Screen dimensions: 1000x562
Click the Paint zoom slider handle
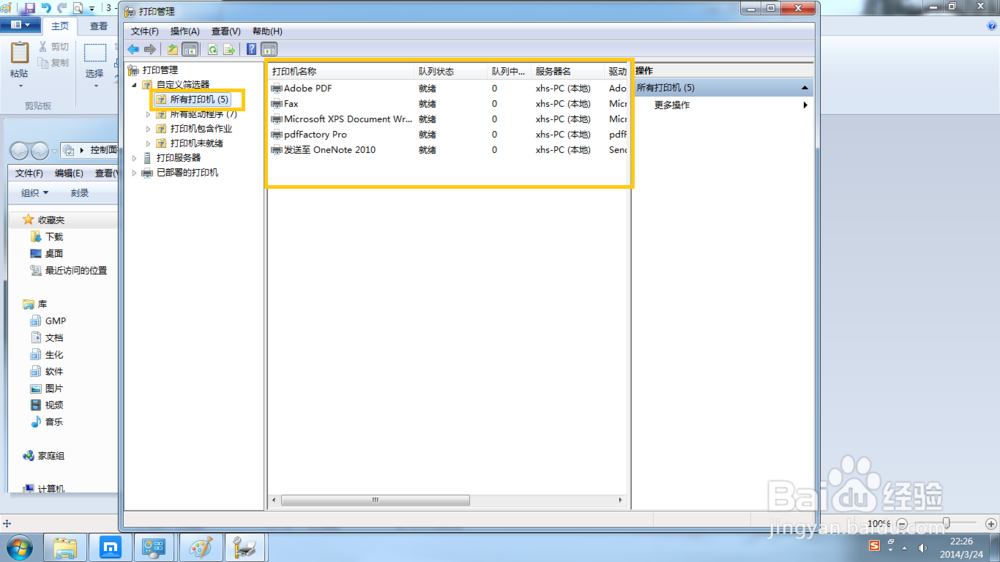(x=946, y=523)
